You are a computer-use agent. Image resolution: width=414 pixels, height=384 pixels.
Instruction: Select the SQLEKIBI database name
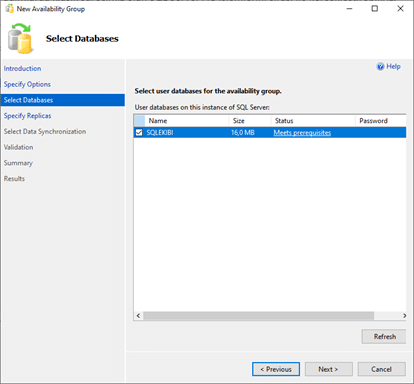[160, 133]
